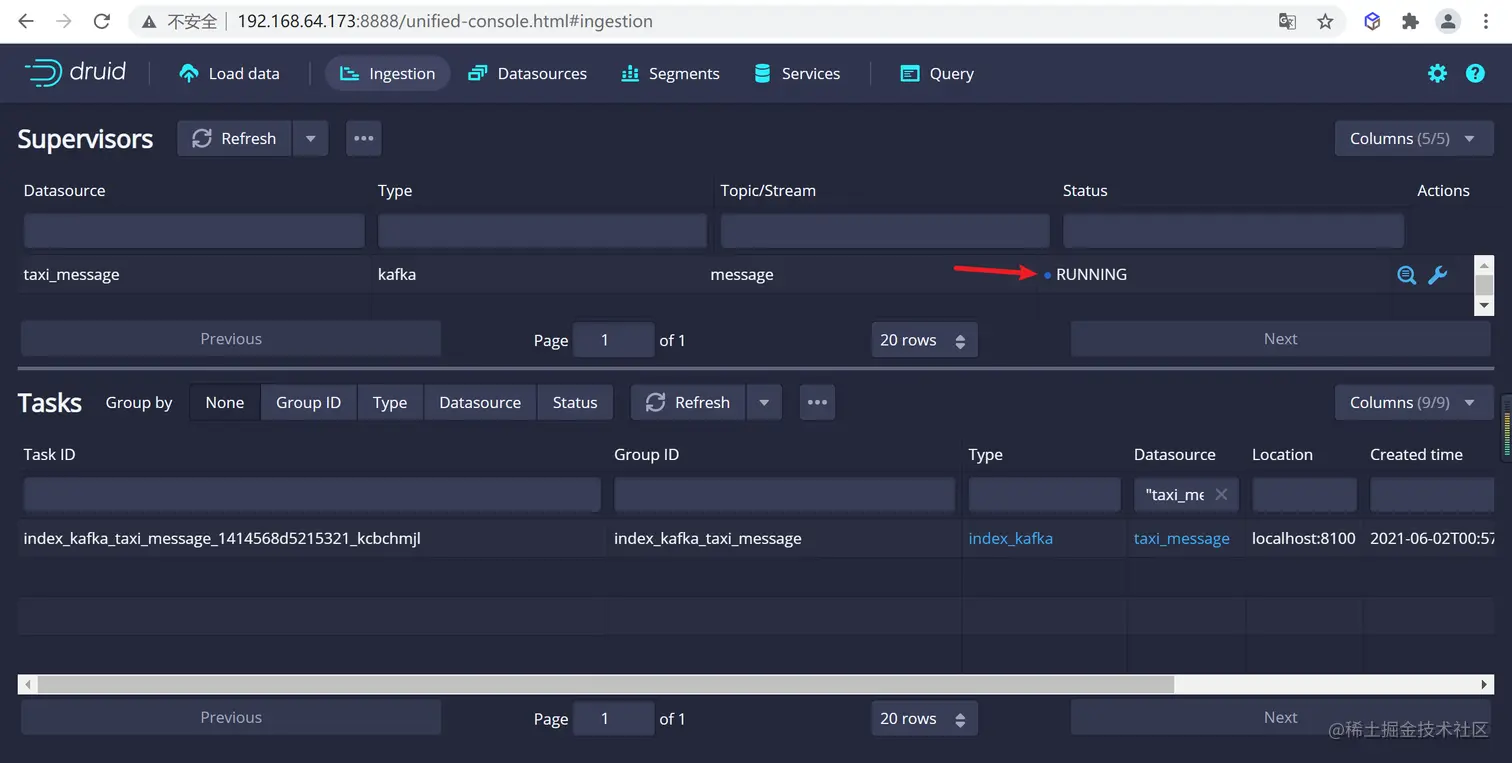
Task: Click the index_kafka type link
Action: point(1011,538)
